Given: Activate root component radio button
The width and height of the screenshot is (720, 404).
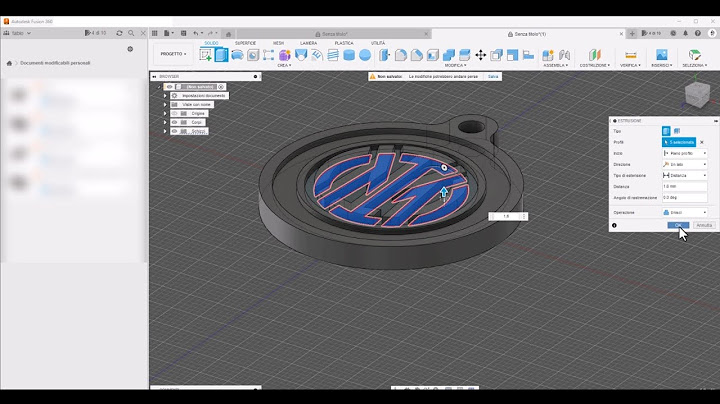Looking at the screenshot, I should click(221, 87).
